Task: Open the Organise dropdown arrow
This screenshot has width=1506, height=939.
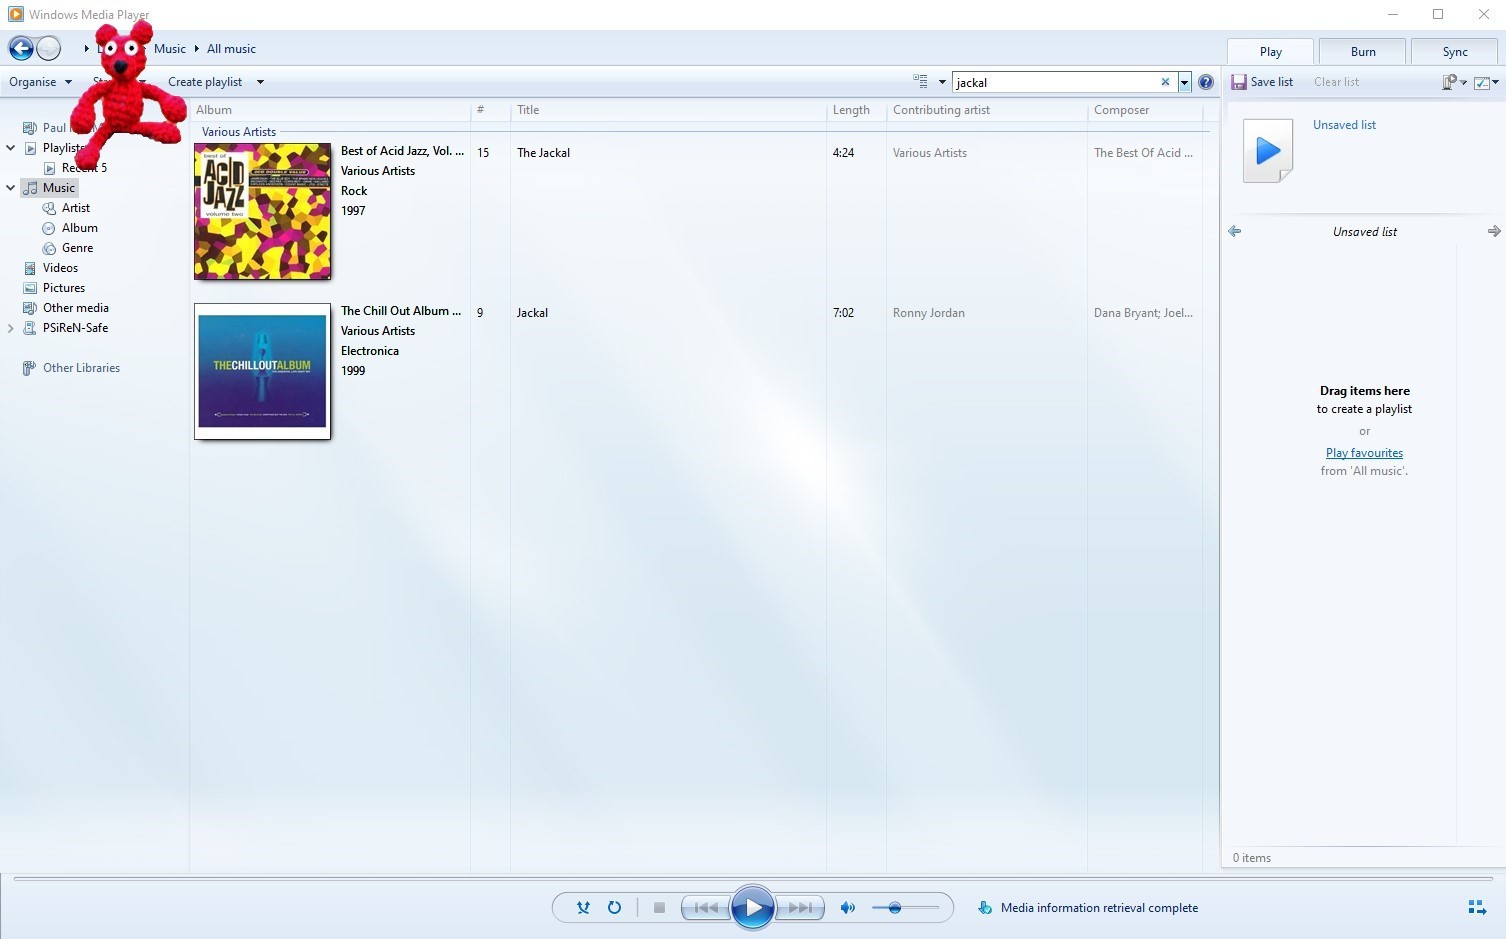Action: (x=68, y=82)
